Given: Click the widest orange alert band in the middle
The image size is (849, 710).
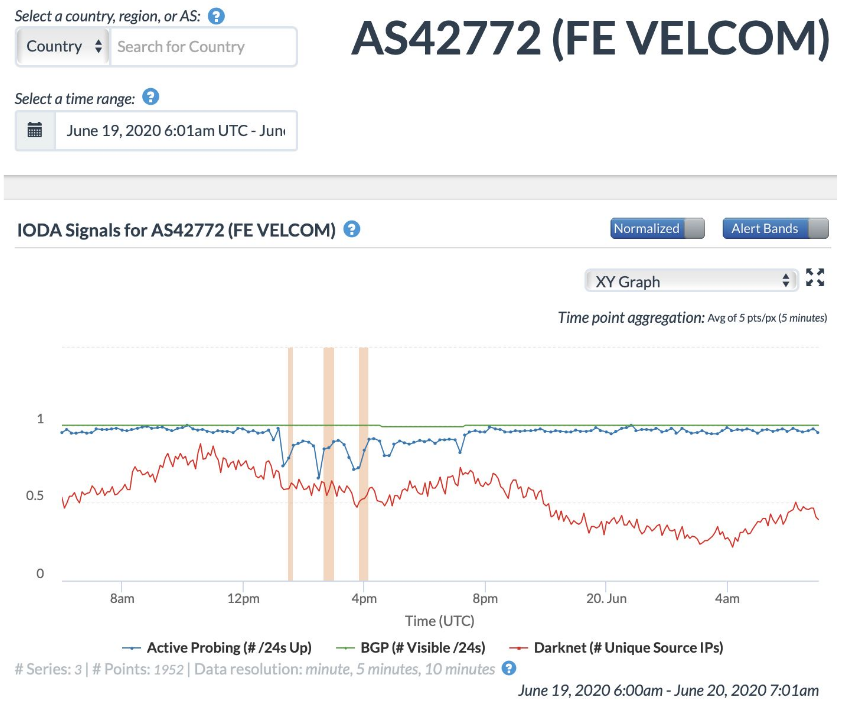Looking at the screenshot, I should click(x=329, y=464).
